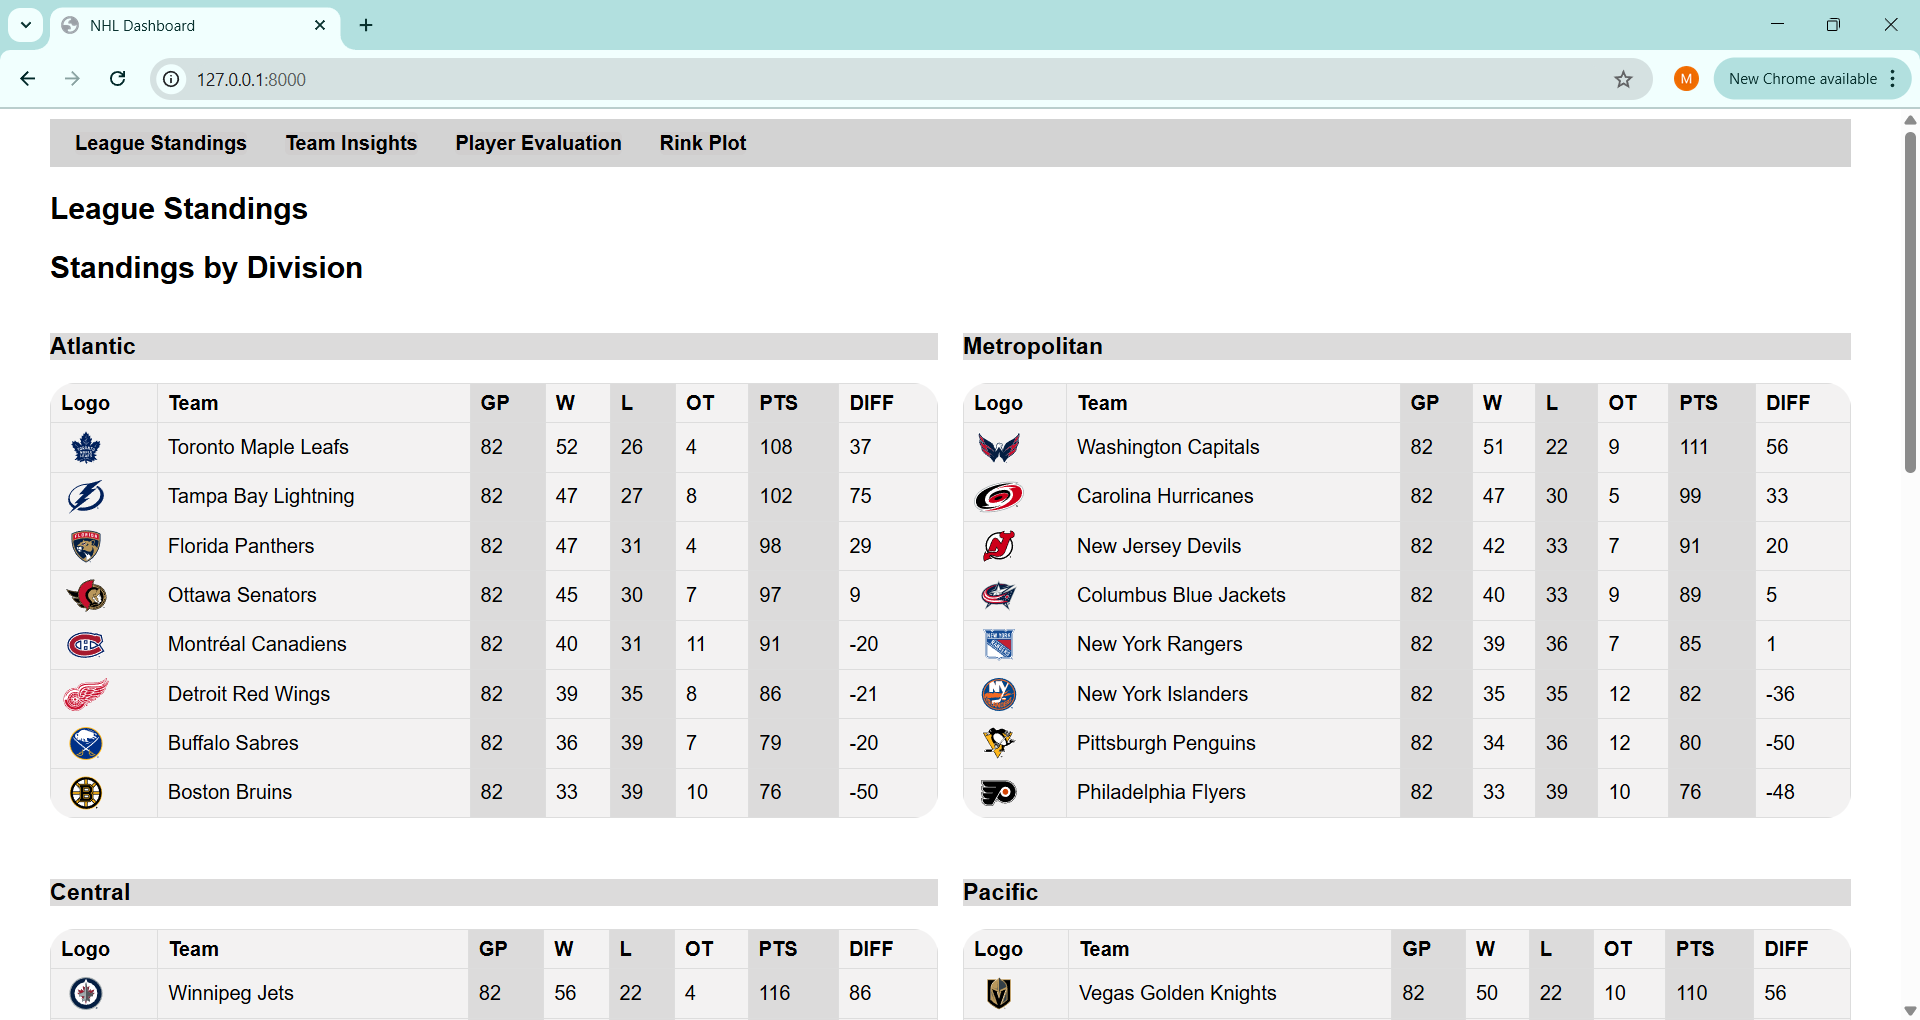Click the Toronto Maple Leafs team name

(x=258, y=447)
